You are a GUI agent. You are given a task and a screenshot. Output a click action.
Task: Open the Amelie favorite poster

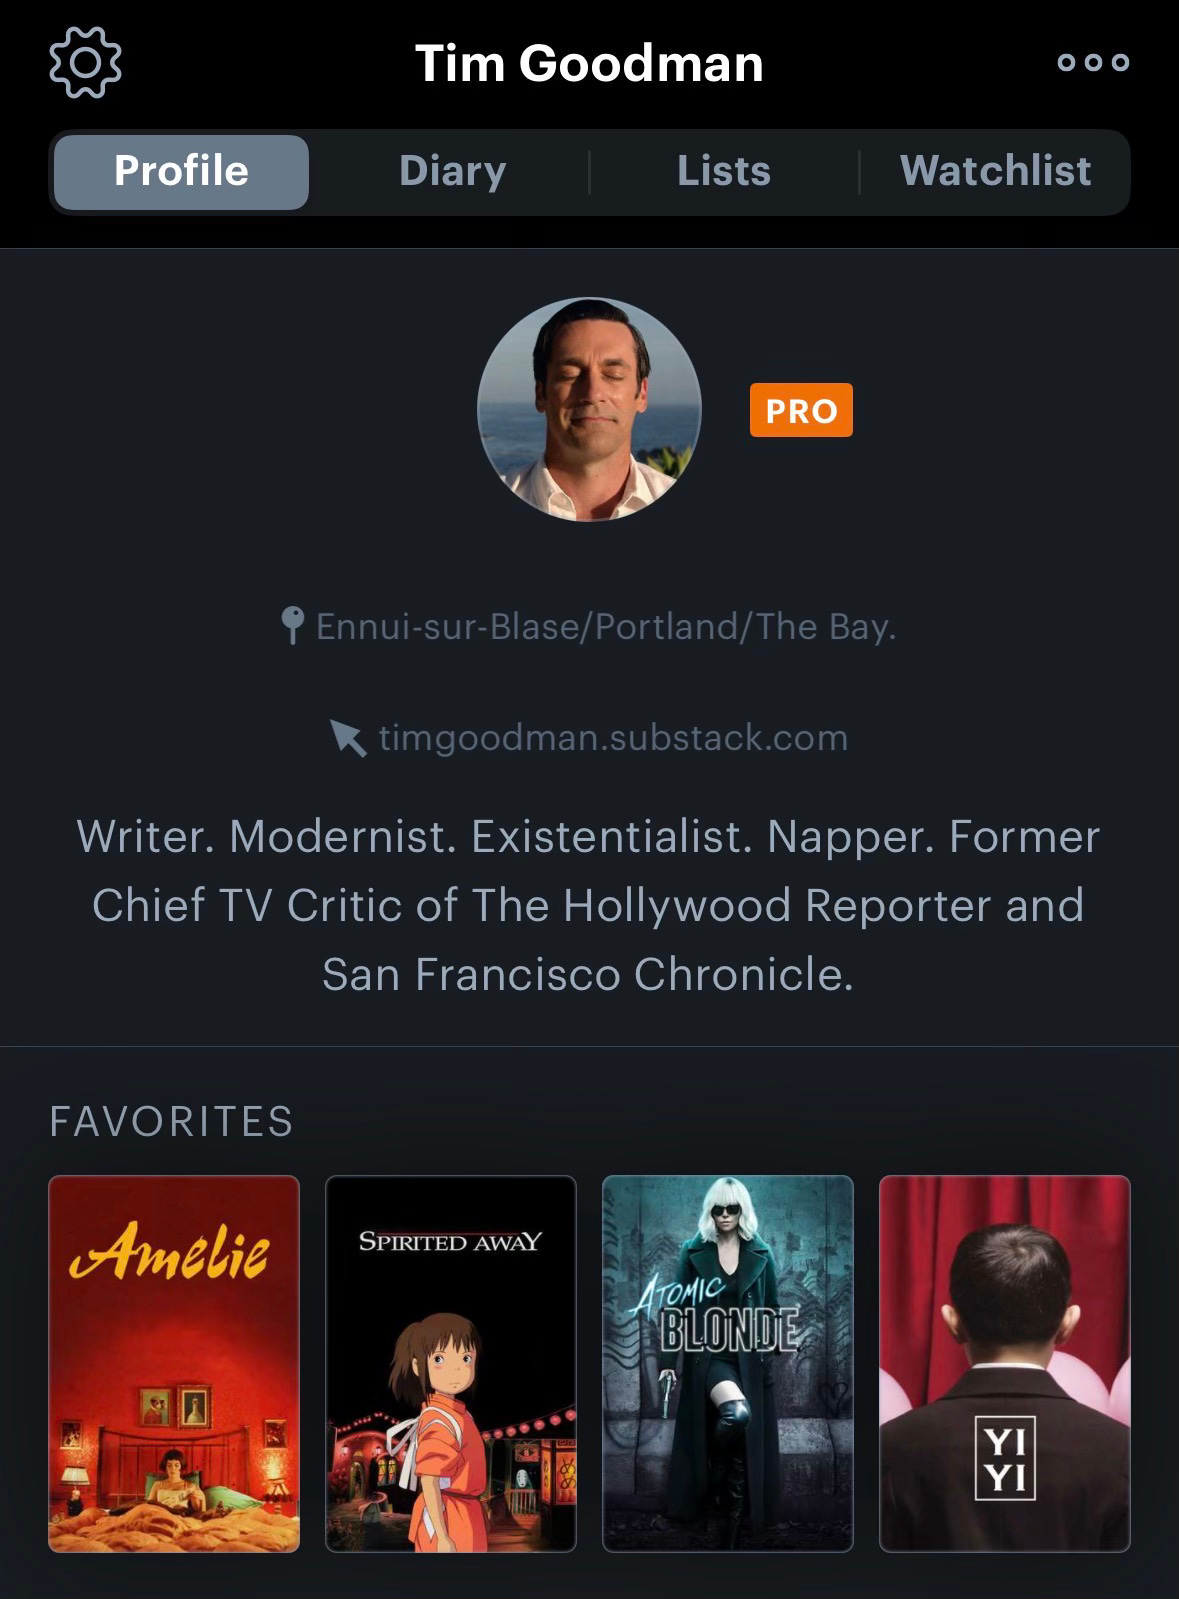pyautogui.click(x=174, y=1364)
